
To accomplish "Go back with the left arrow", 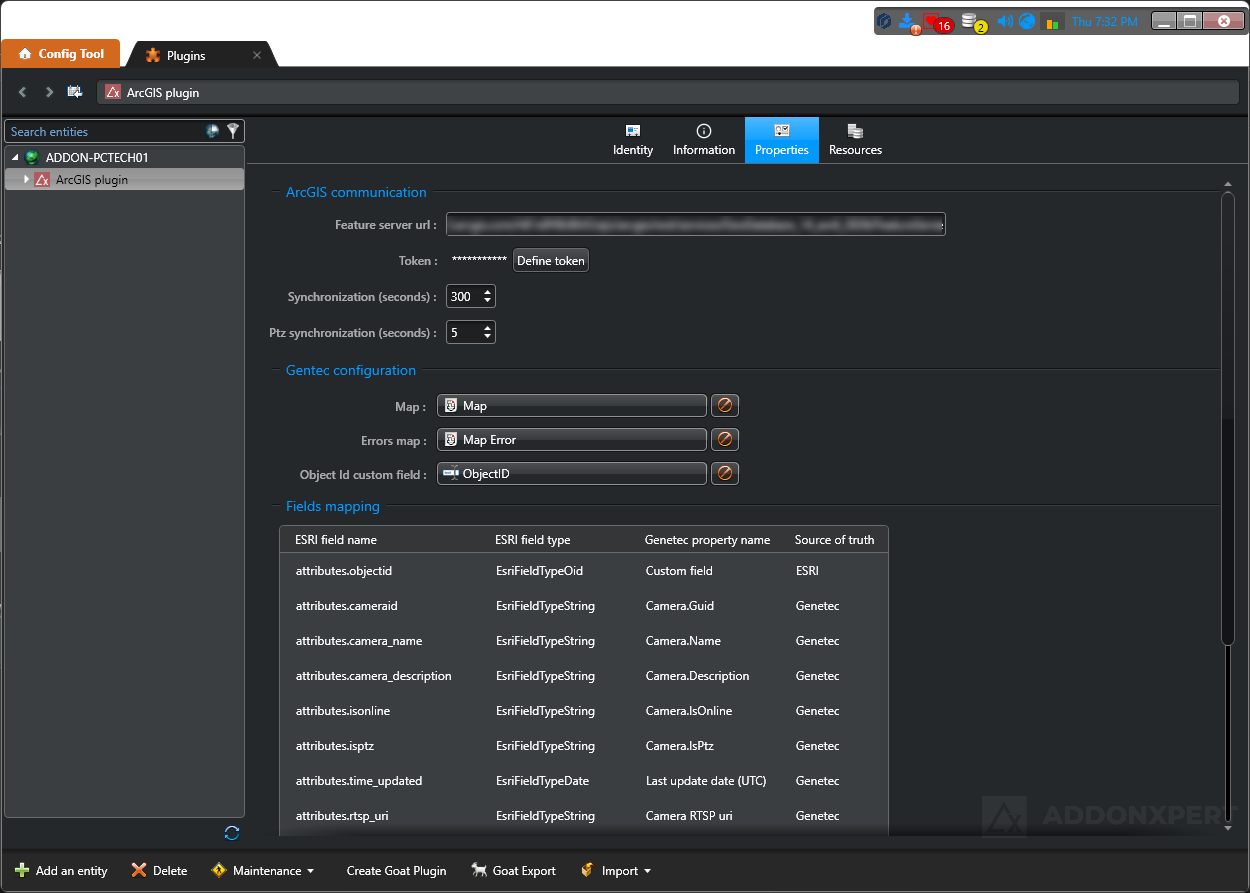I will [23, 92].
